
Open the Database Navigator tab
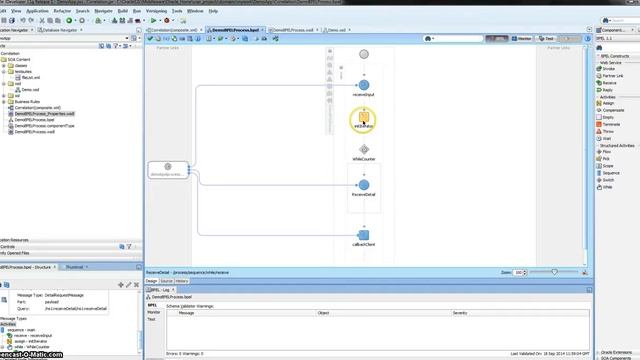pyautogui.click(x=60, y=30)
